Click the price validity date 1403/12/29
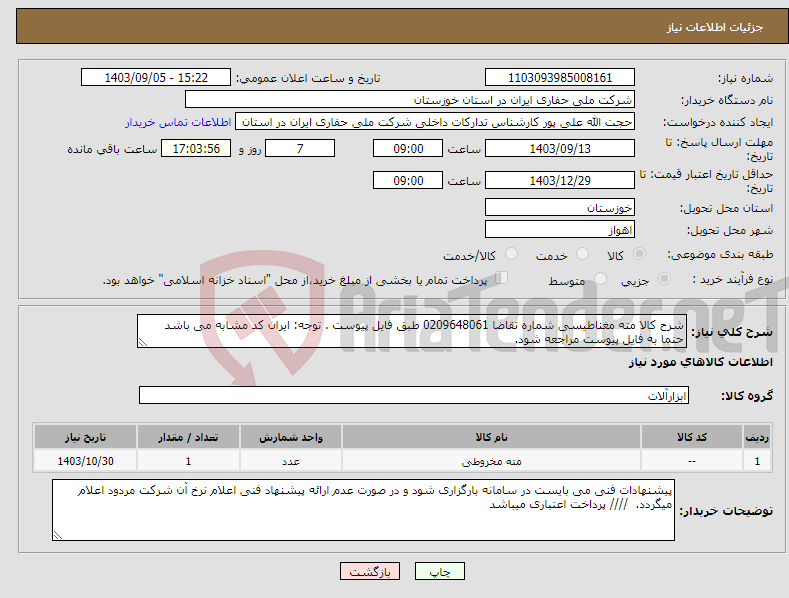Screen dimensions: 789x598 pos(560,180)
